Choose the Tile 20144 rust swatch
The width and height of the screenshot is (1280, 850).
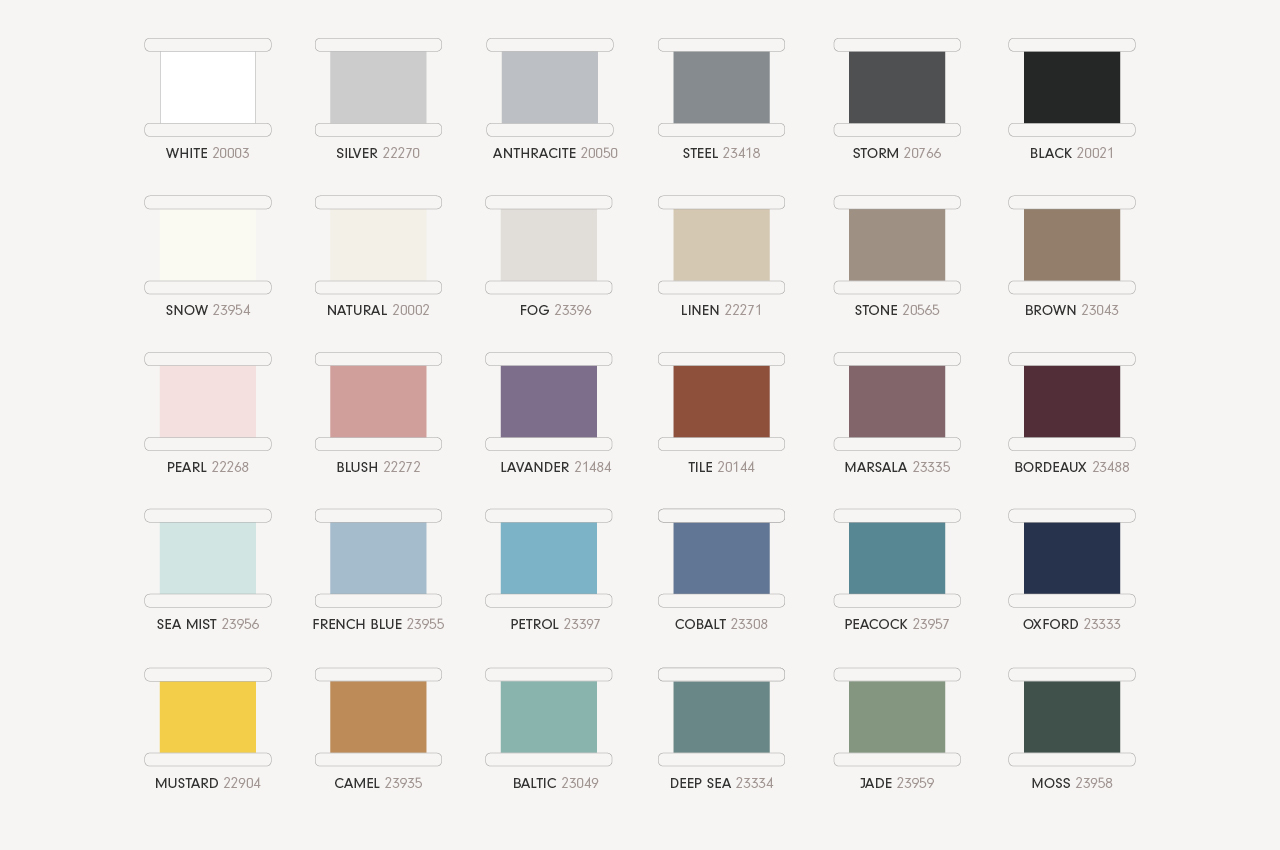721,402
